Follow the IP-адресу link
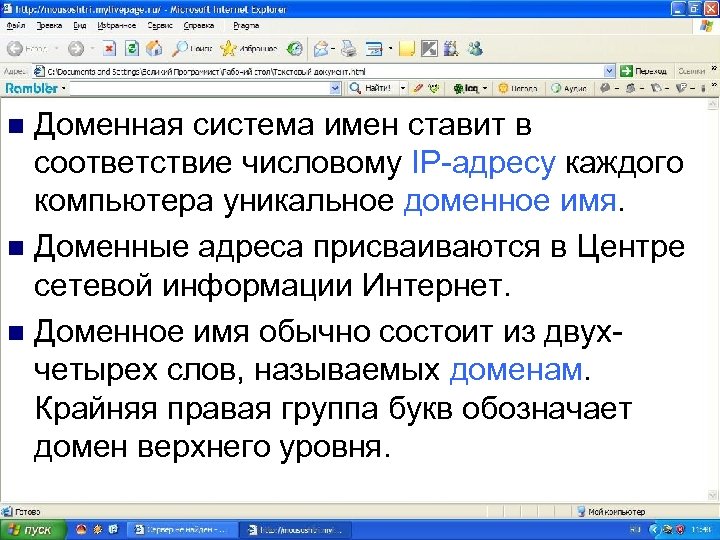Viewport: 720px width, 540px height. 482,162
